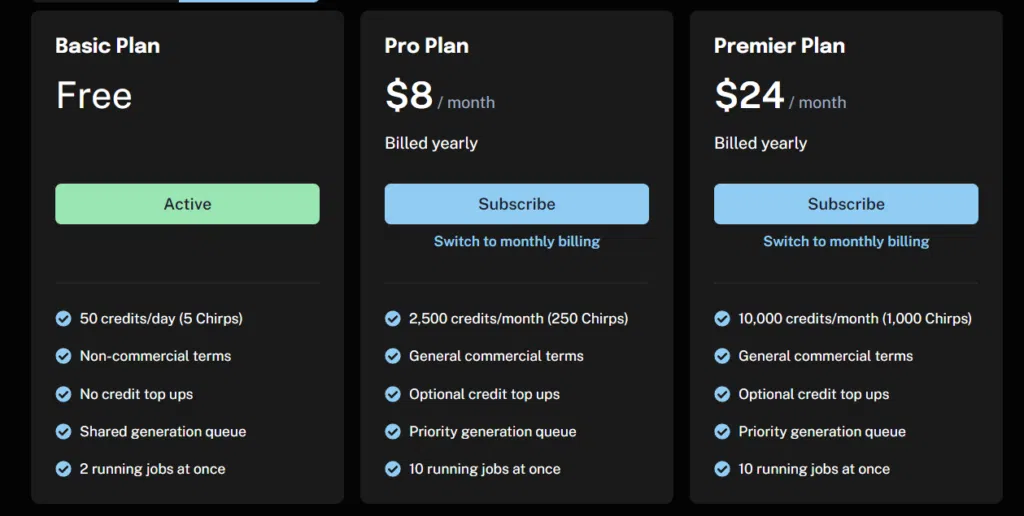Click Premier Plan's Optional credit top ups checkmark
The width and height of the screenshot is (1024, 516).
coord(722,394)
